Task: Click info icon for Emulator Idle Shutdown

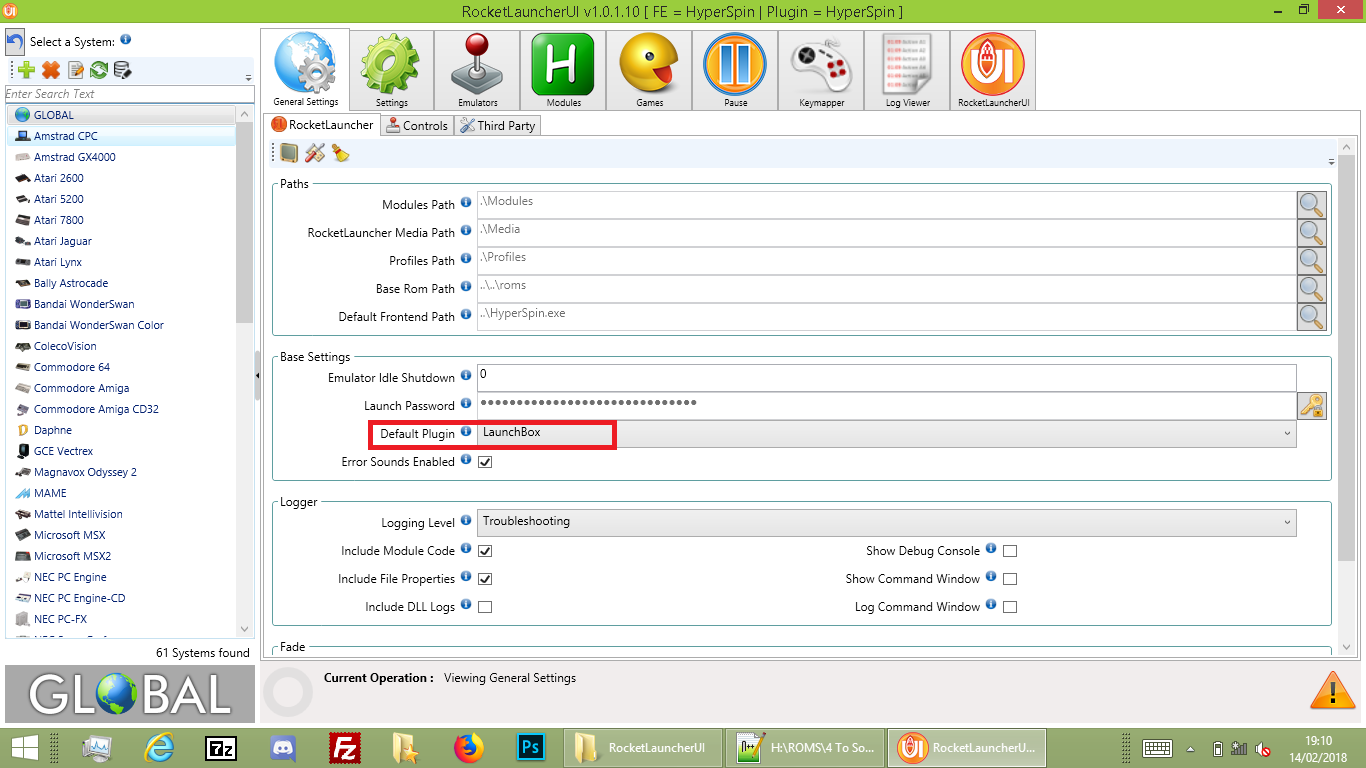Action: (x=466, y=377)
